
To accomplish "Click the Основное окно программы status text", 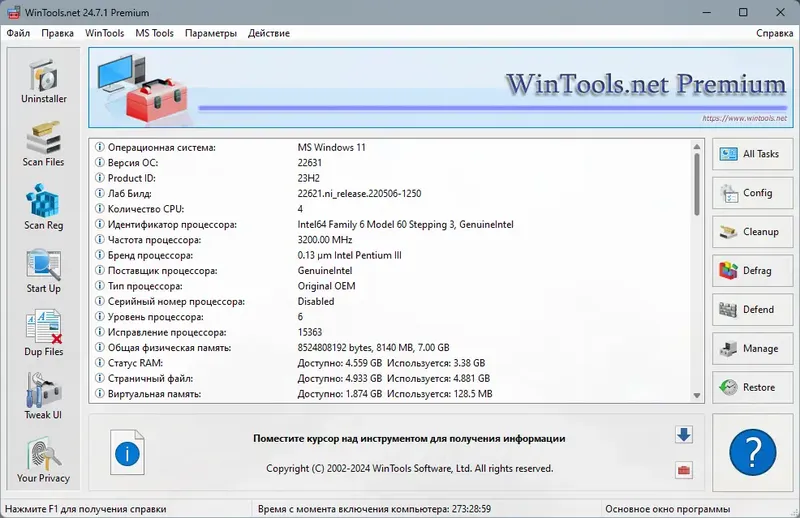I will pos(667,509).
